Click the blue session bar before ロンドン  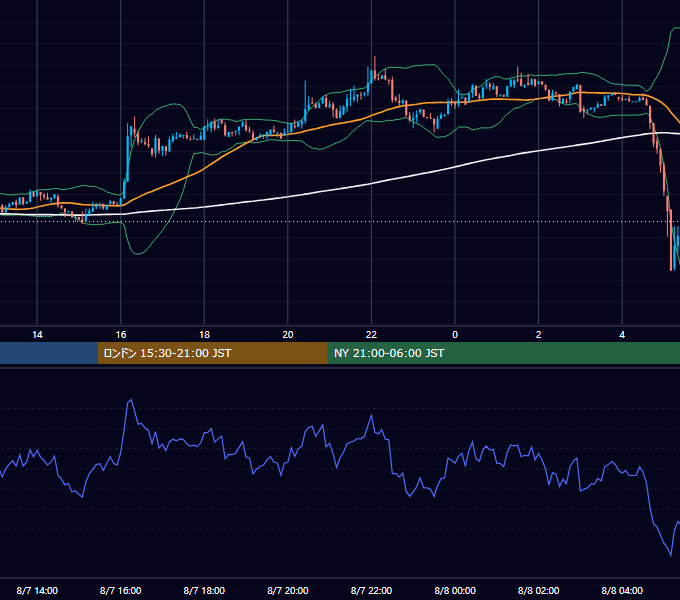[x=49, y=353]
